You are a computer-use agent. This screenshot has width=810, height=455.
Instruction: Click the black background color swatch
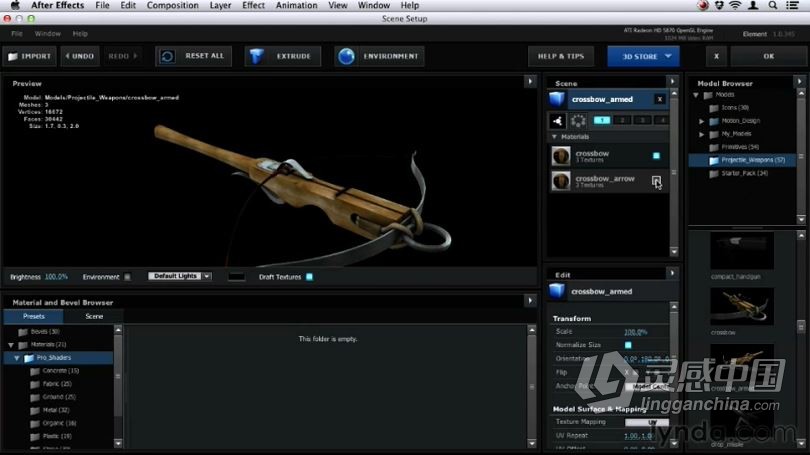coord(236,276)
